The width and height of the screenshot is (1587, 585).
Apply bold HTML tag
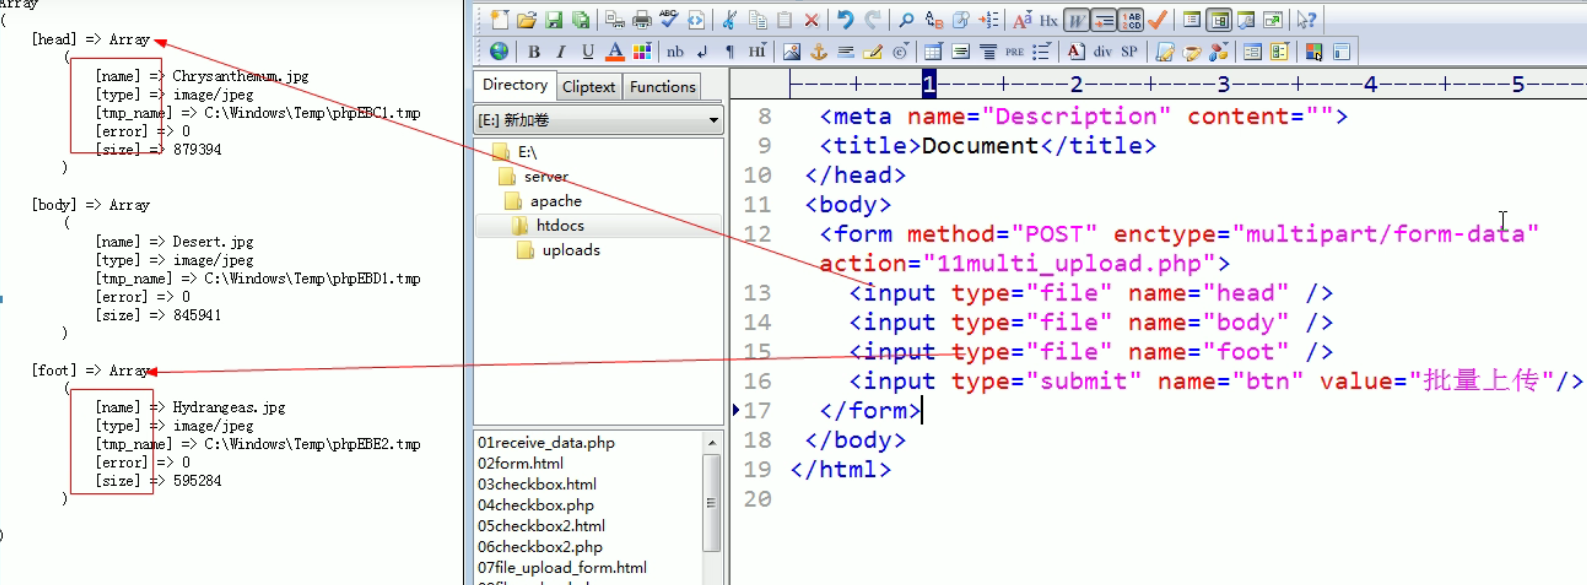pyautogui.click(x=534, y=52)
